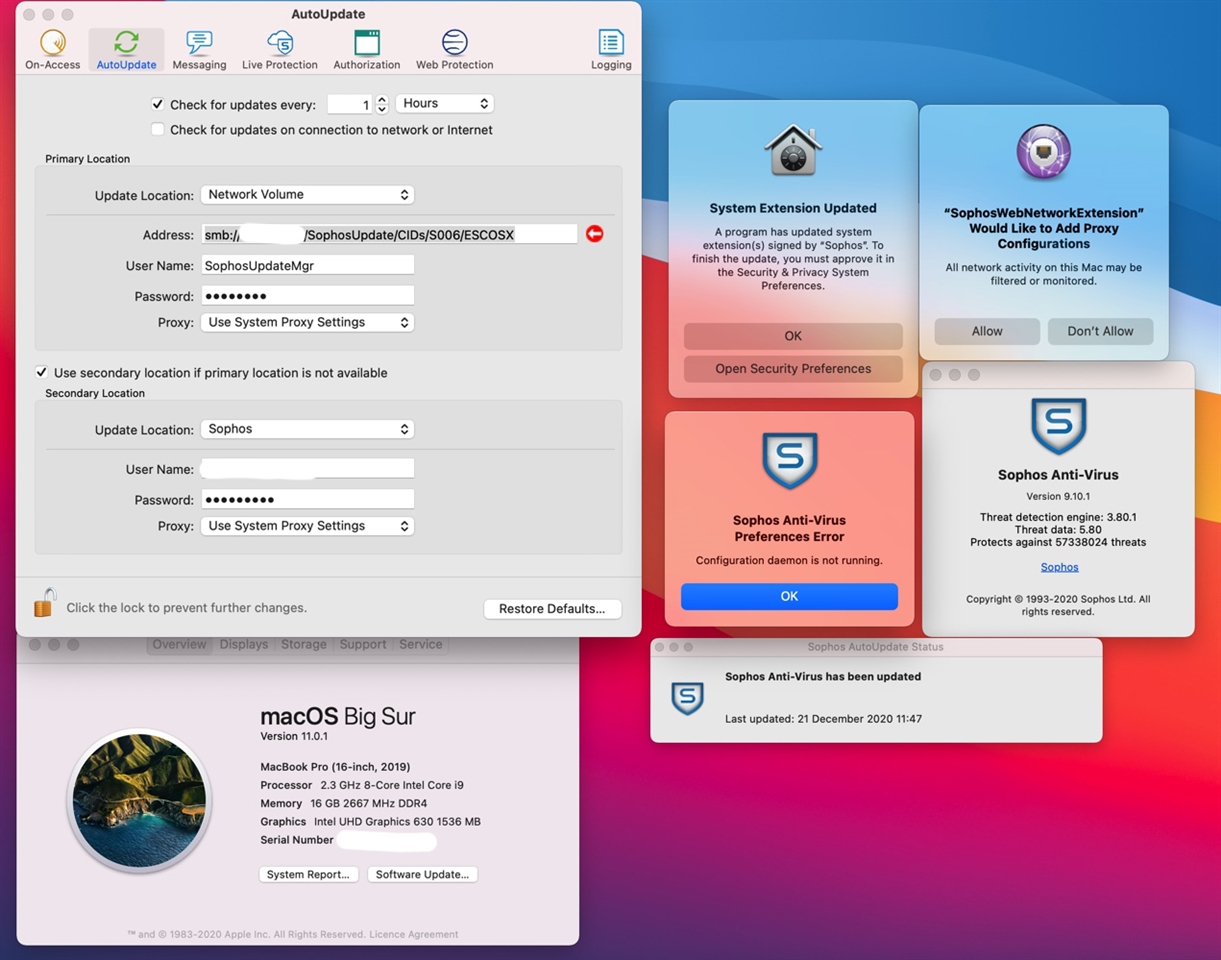Open primary location Proxy dropdown
Viewport: 1221px width, 960px height.
point(307,323)
